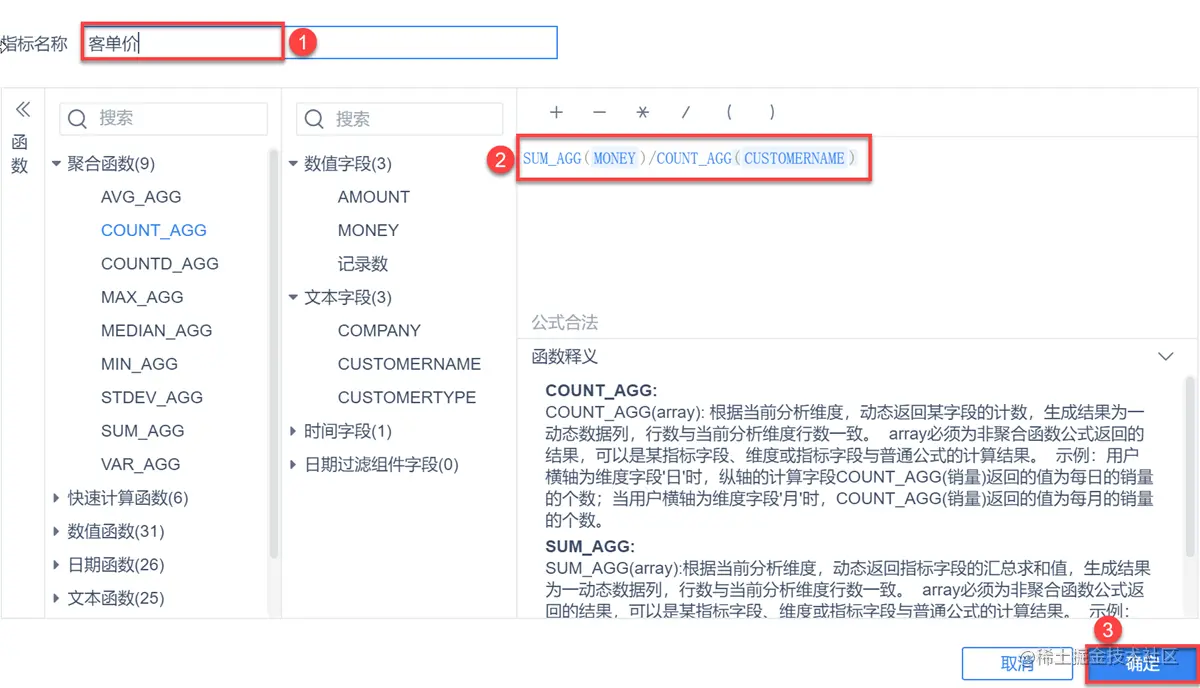Click the search magnifier in the function panel
1200x688 pixels.
pos(77,118)
